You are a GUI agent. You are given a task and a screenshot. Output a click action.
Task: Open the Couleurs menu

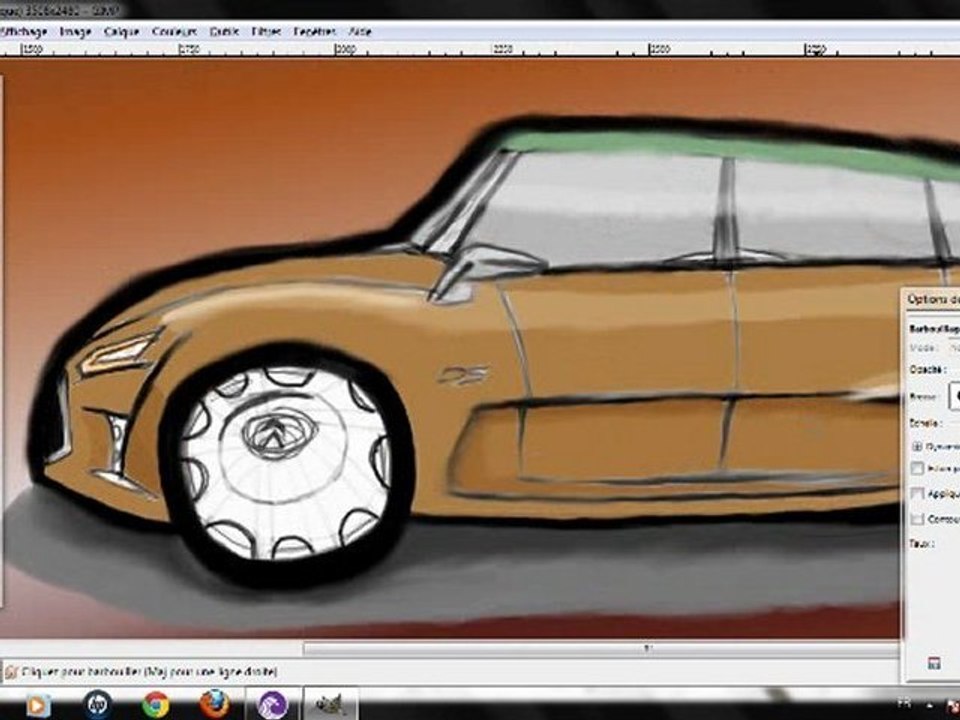(x=174, y=31)
